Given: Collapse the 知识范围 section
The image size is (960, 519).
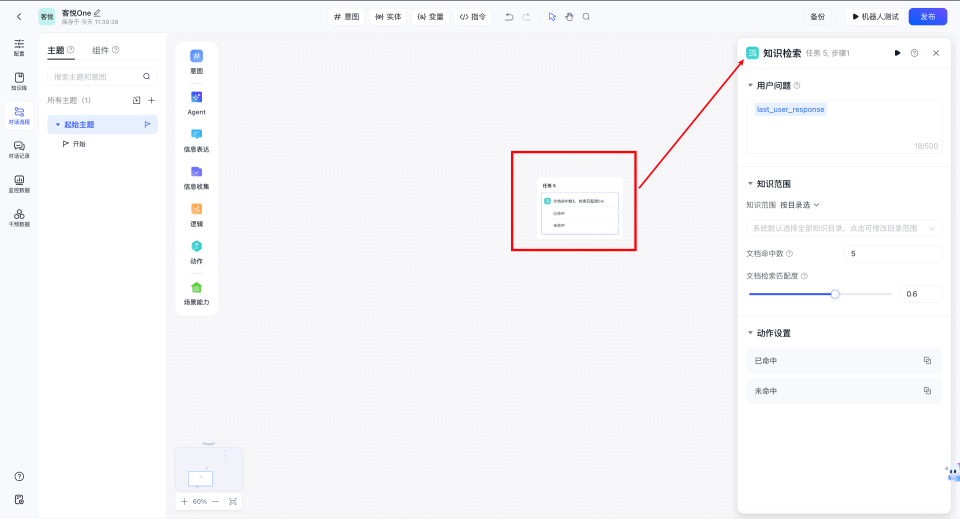Looking at the screenshot, I should pyautogui.click(x=750, y=183).
